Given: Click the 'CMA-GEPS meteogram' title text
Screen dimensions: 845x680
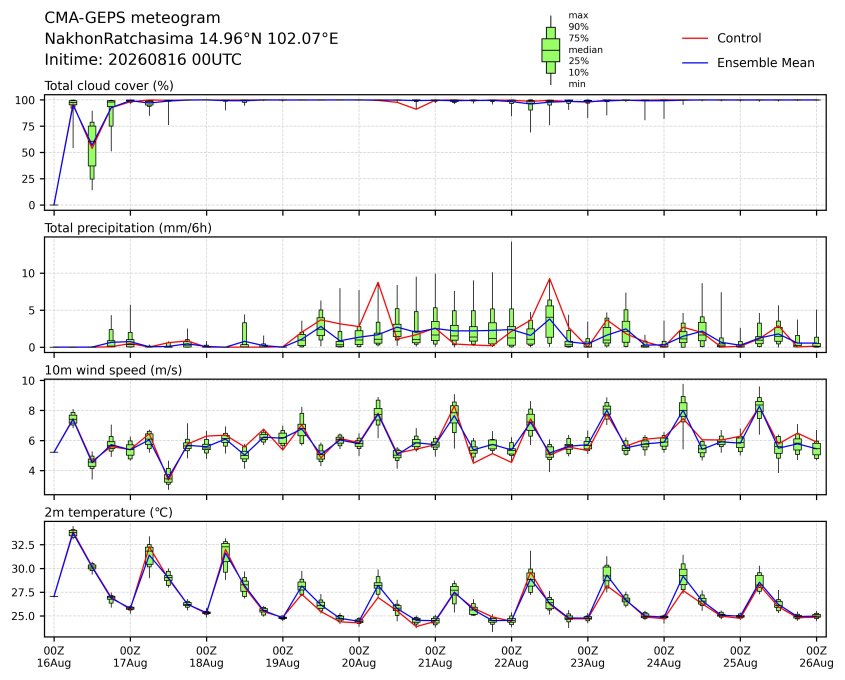Looking at the screenshot, I should 132,18.
